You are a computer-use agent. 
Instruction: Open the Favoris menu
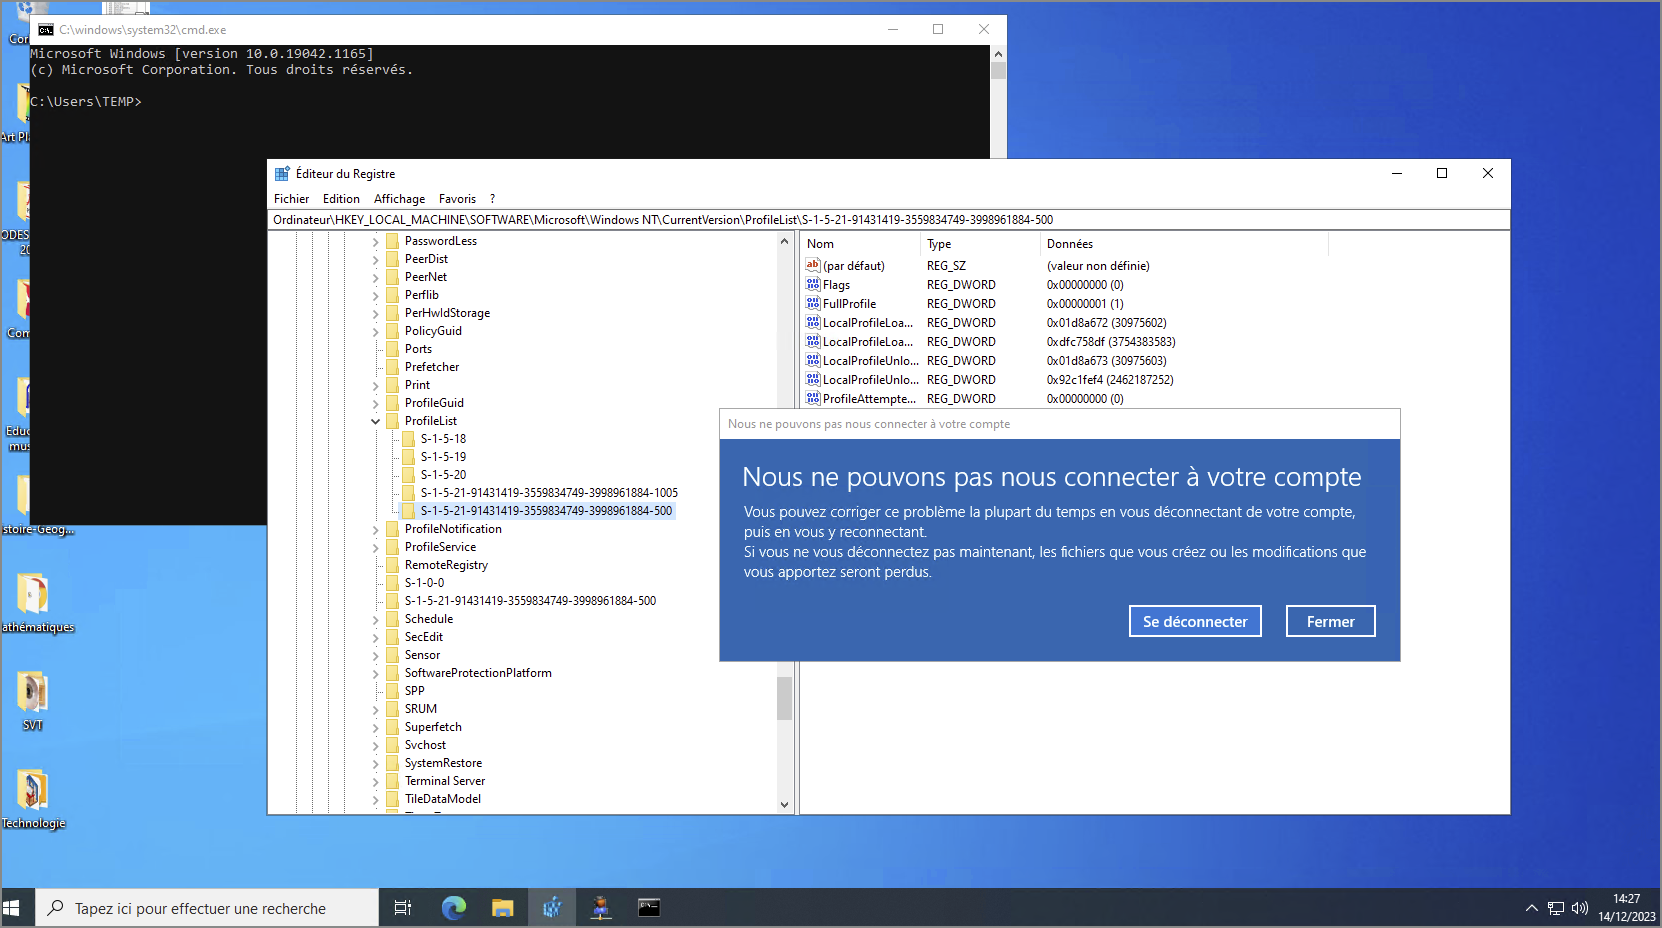pos(457,199)
